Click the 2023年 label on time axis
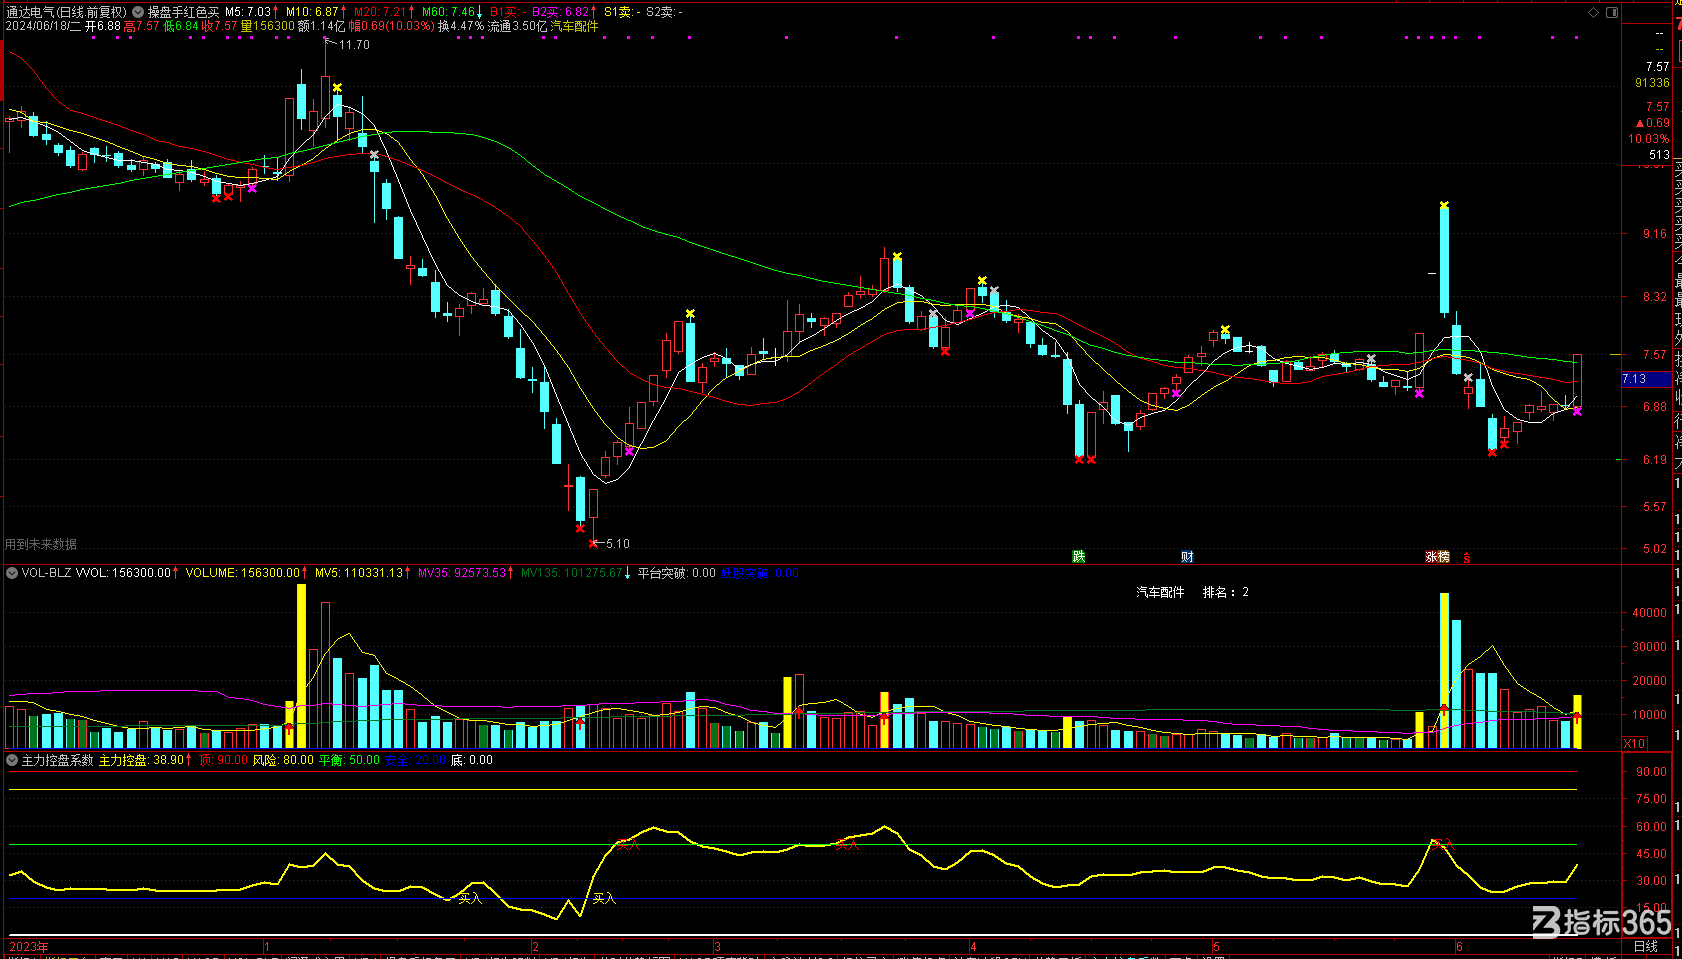Image resolution: width=1682 pixels, height=959 pixels. (29, 946)
